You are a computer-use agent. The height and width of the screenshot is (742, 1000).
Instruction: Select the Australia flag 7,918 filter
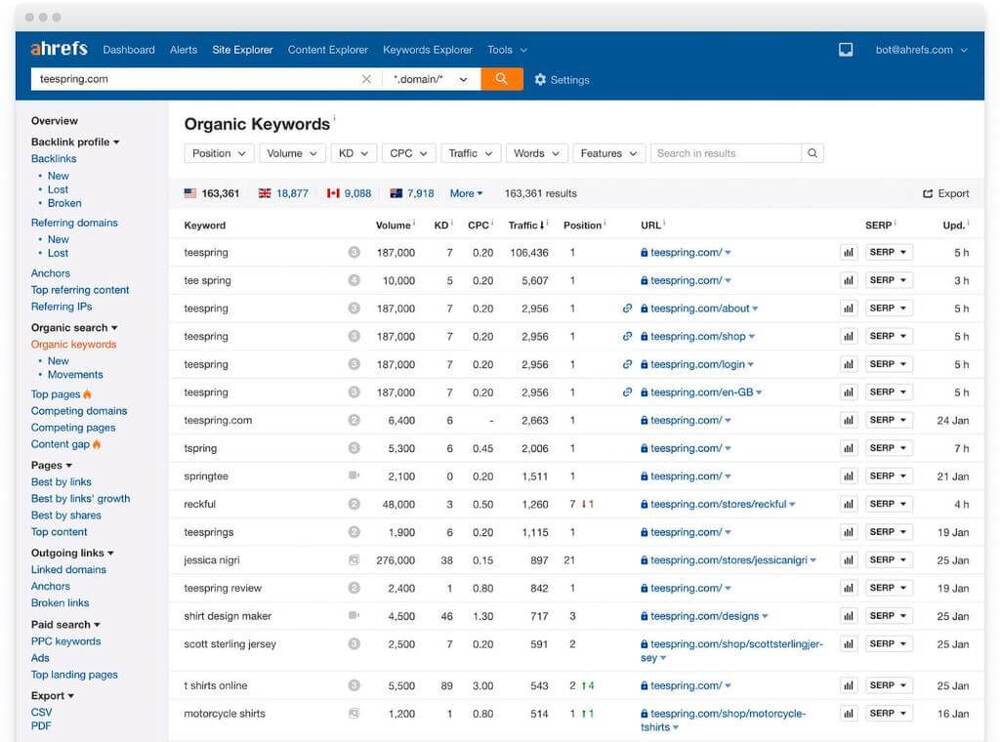(412, 193)
